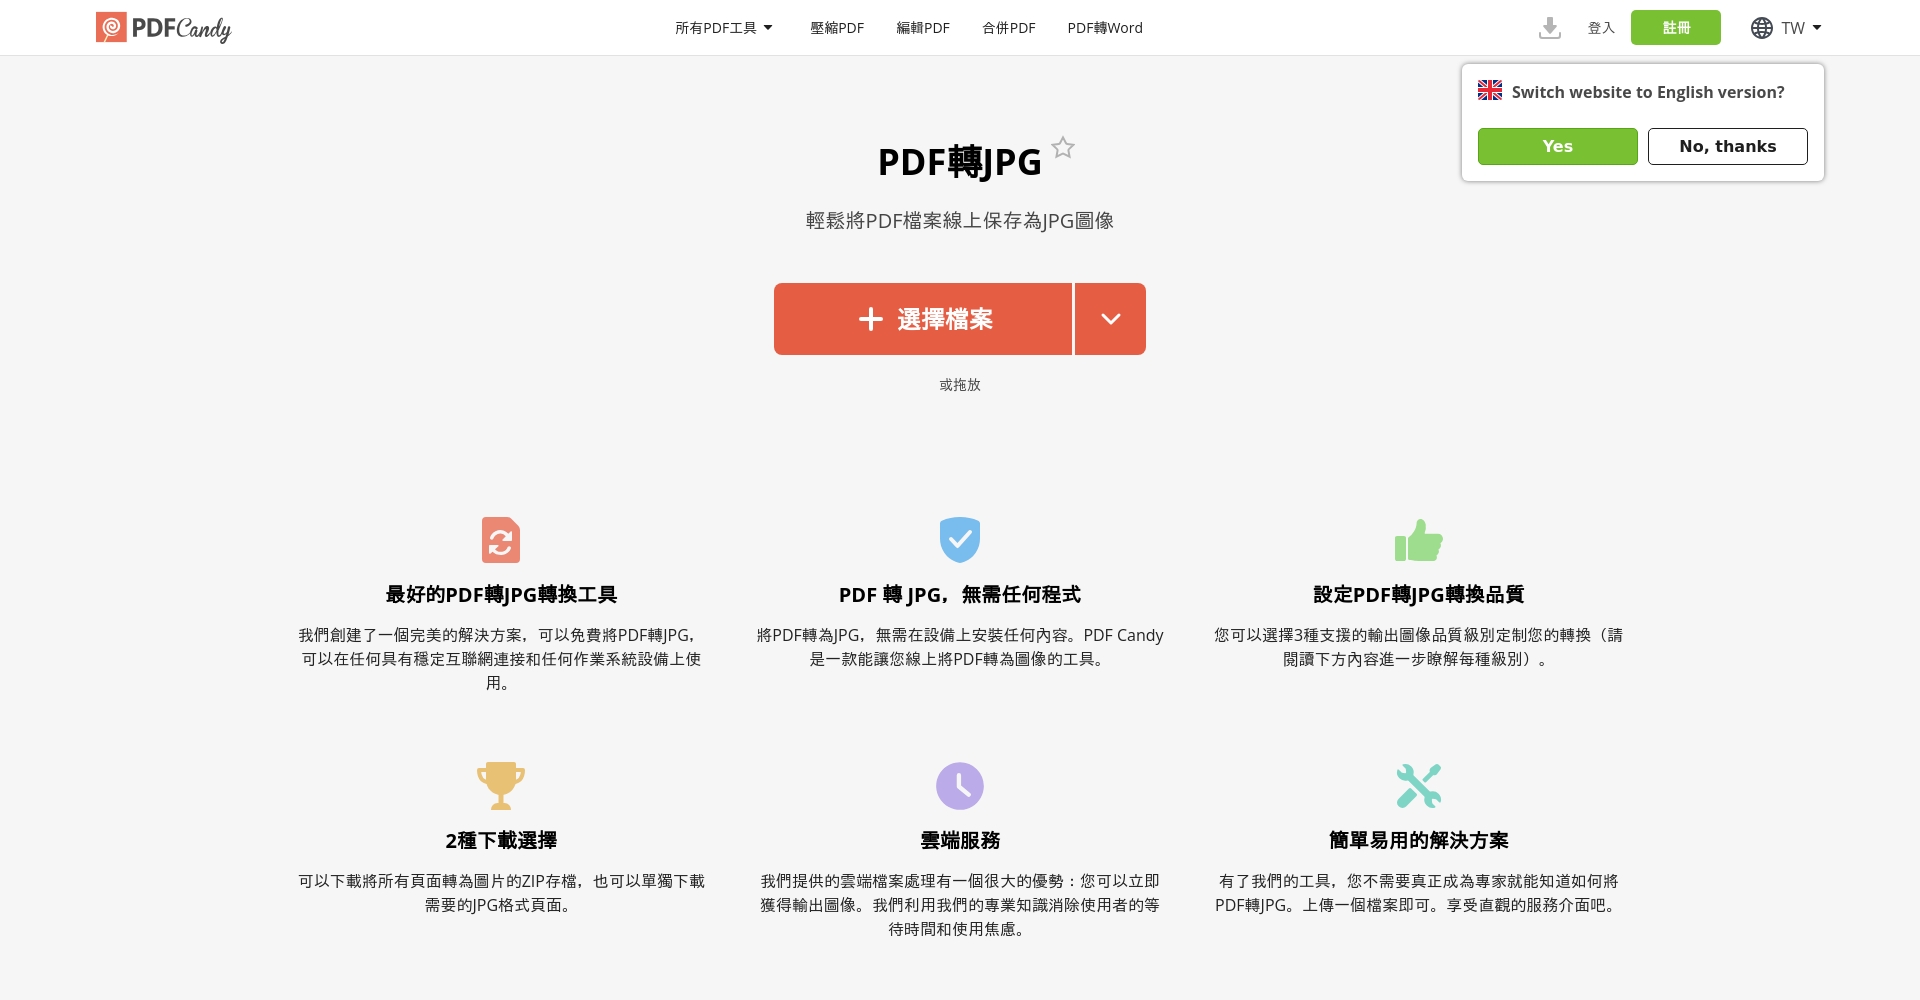Screen dimensions: 1920x1000
Task: Click the green thumbs-up icon
Action: tap(1418, 539)
